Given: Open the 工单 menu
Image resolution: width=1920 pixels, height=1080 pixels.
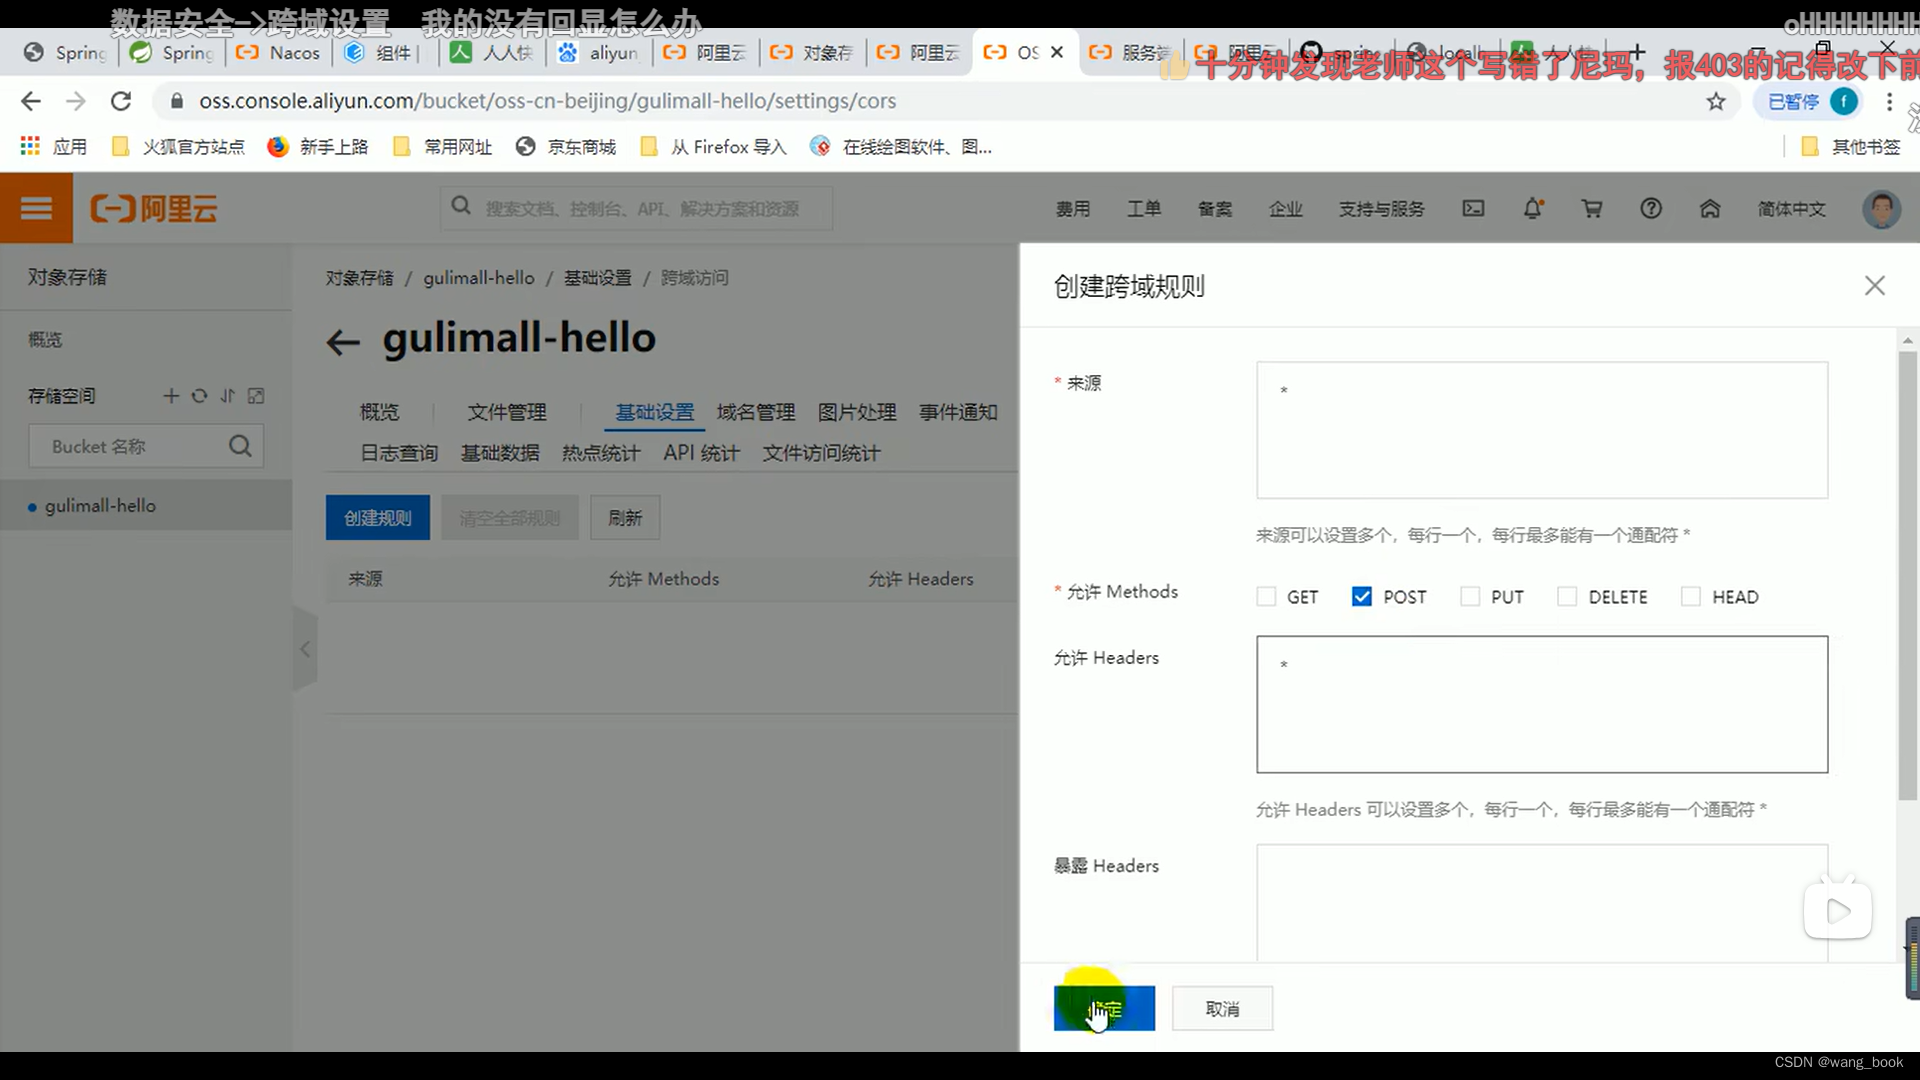Looking at the screenshot, I should (x=1144, y=209).
